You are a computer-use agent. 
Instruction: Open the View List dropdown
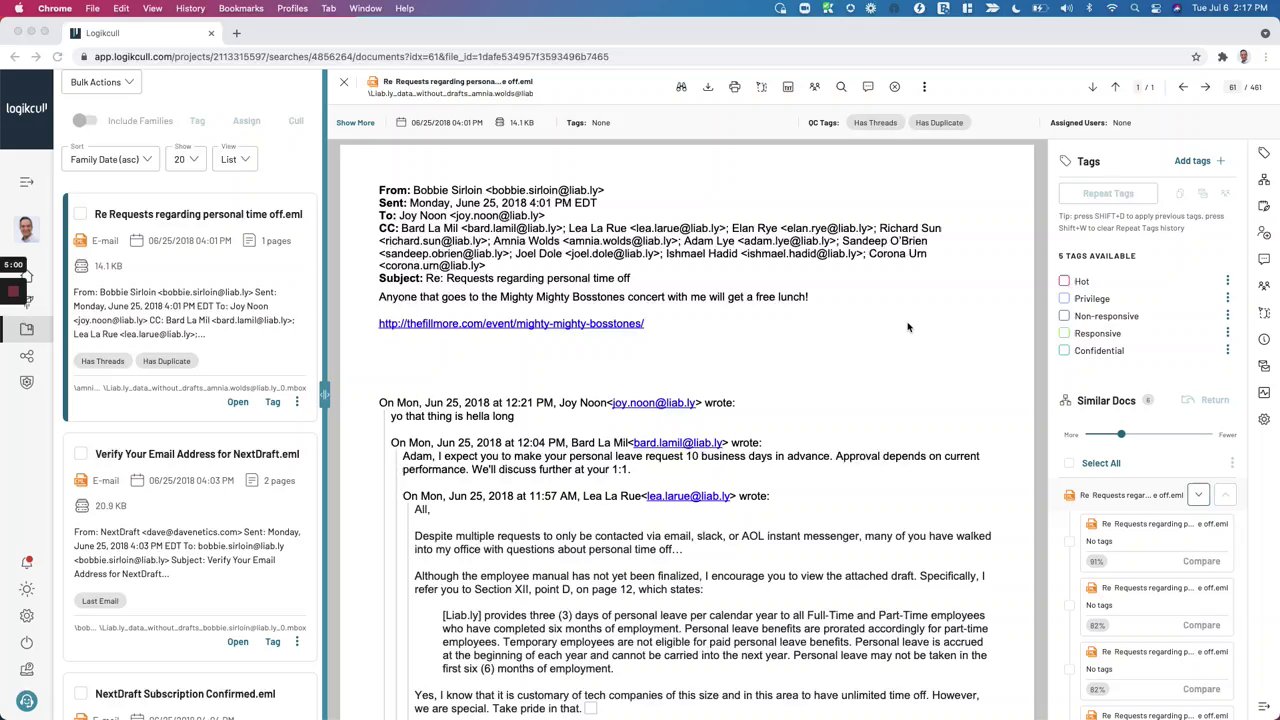click(235, 159)
